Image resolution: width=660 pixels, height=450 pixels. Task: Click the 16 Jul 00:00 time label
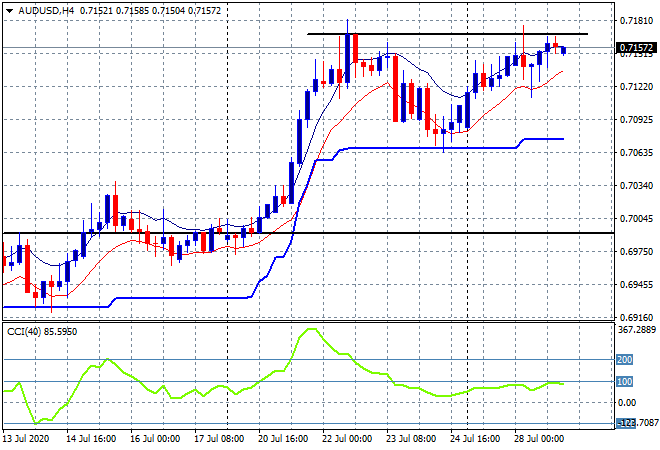[155, 439]
